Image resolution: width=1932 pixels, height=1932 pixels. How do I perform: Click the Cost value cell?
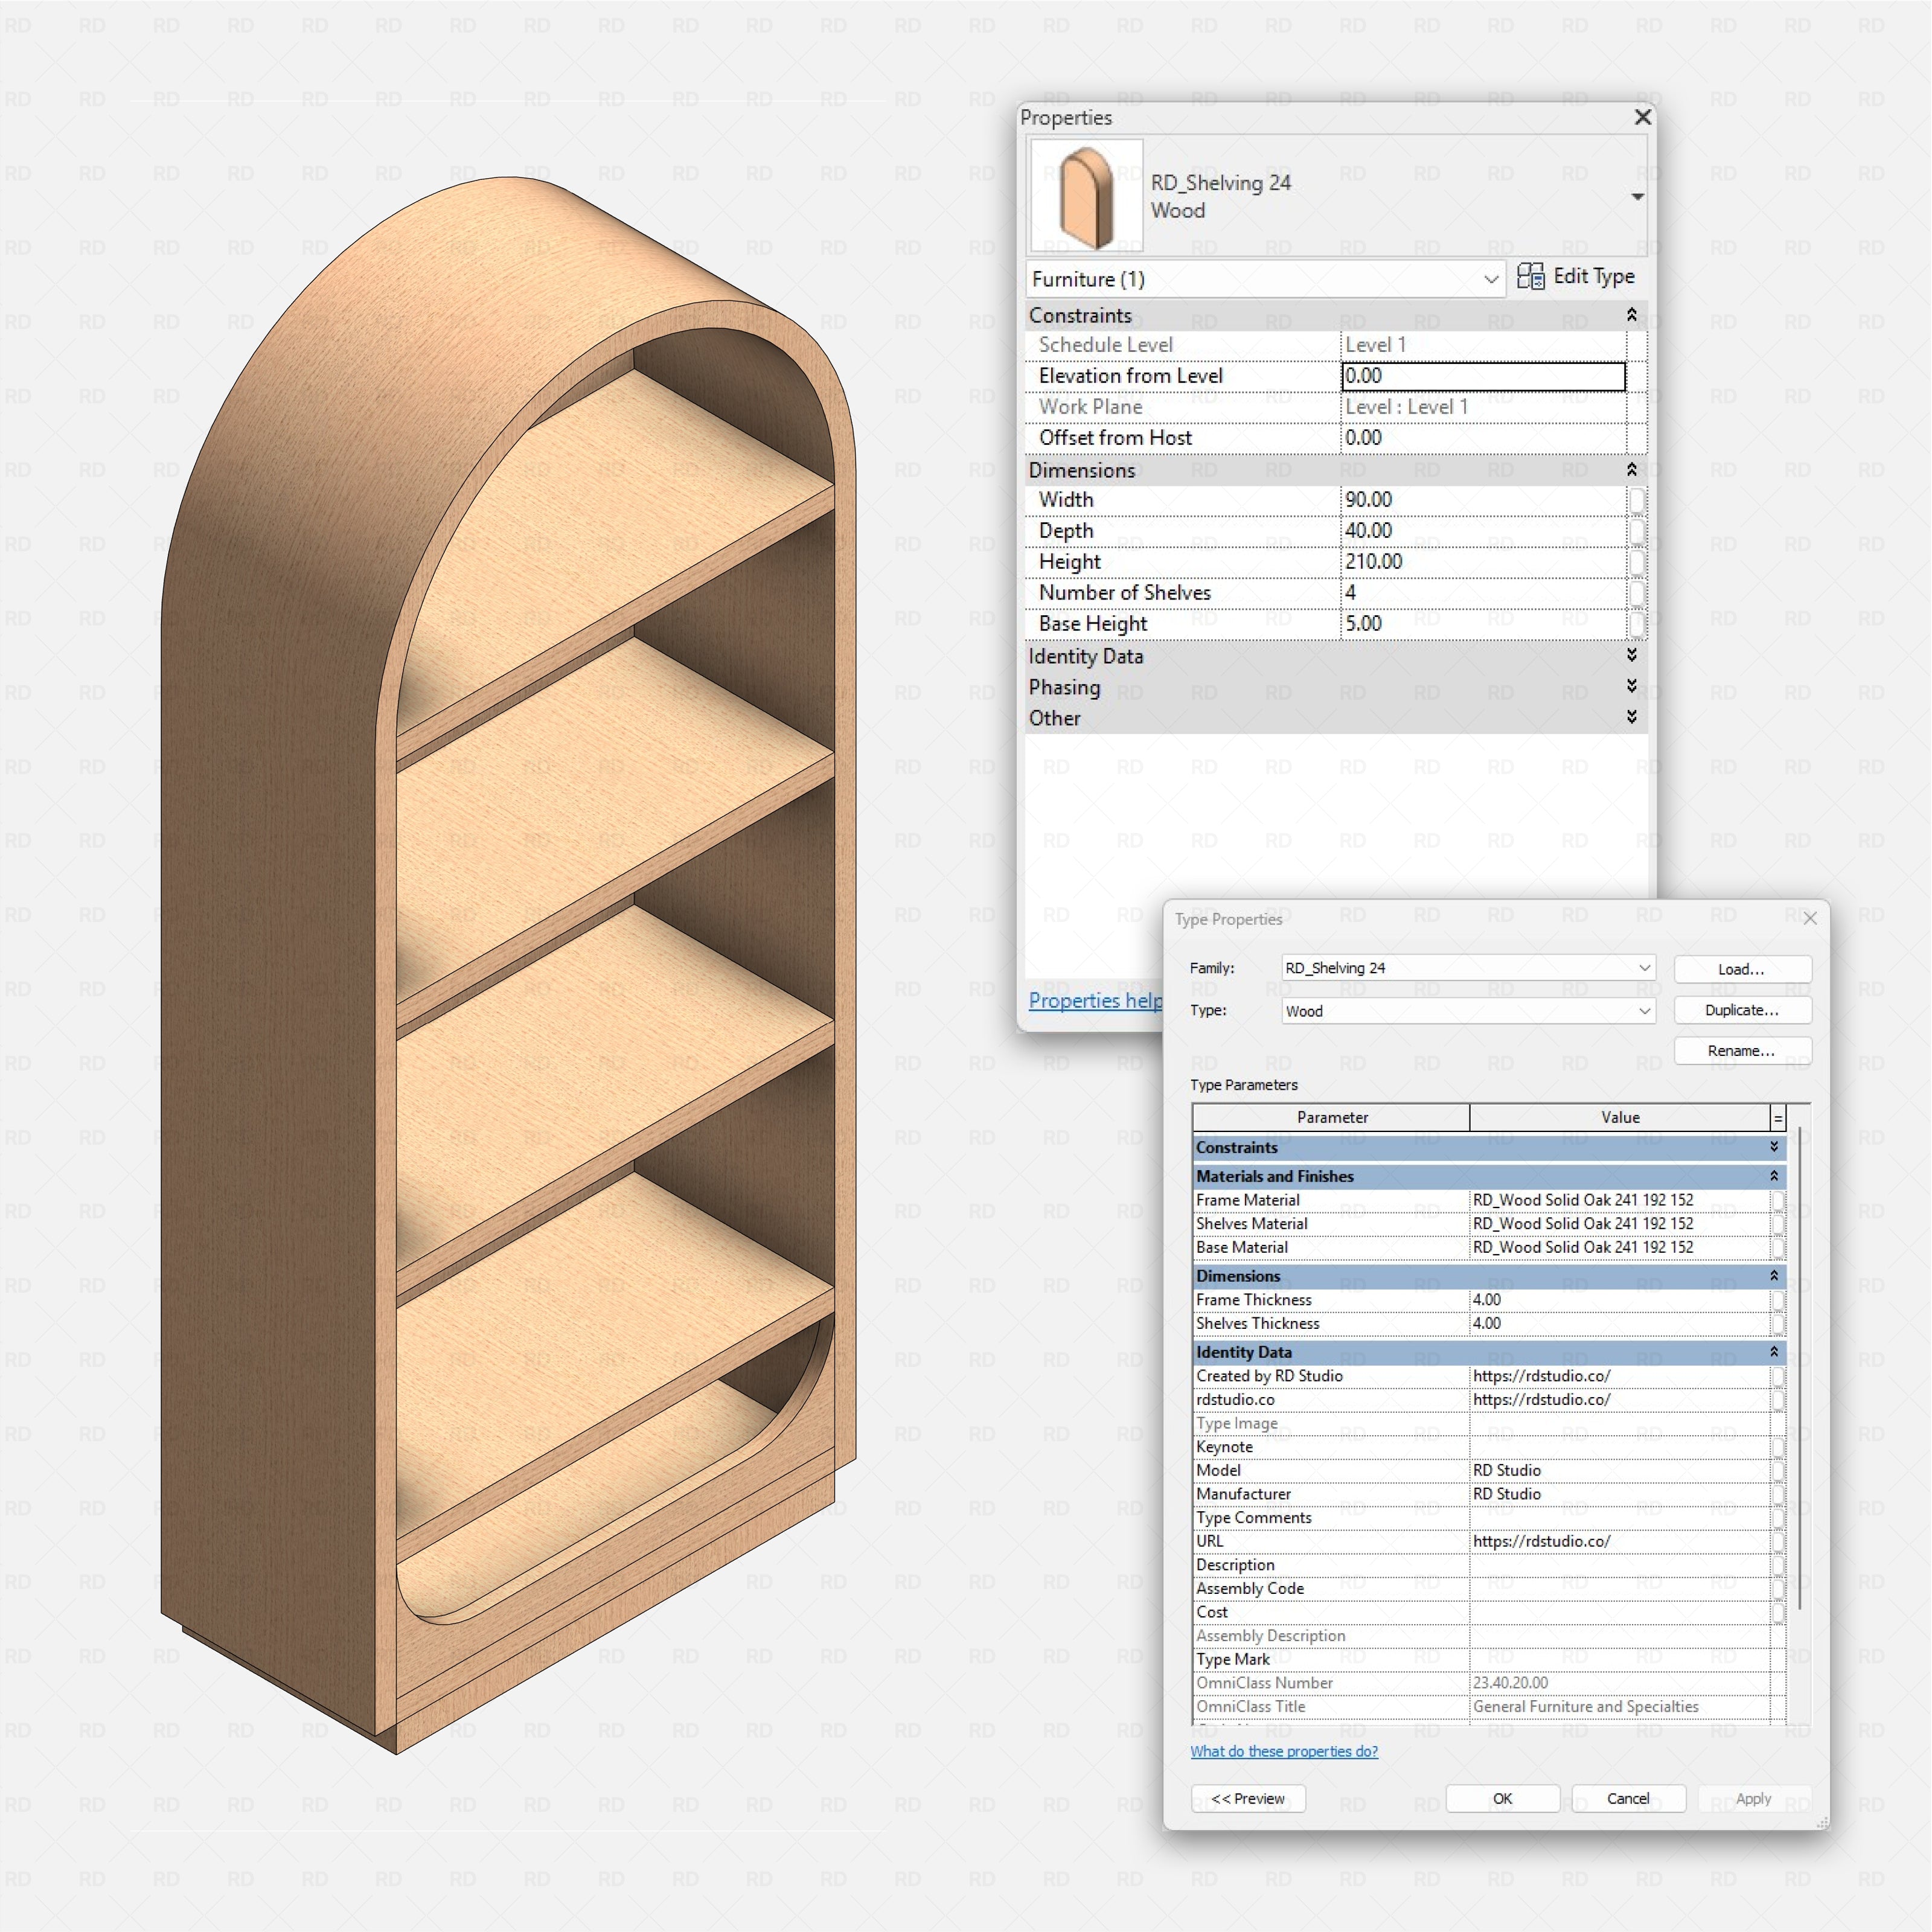pyautogui.click(x=1619, y=1612)
